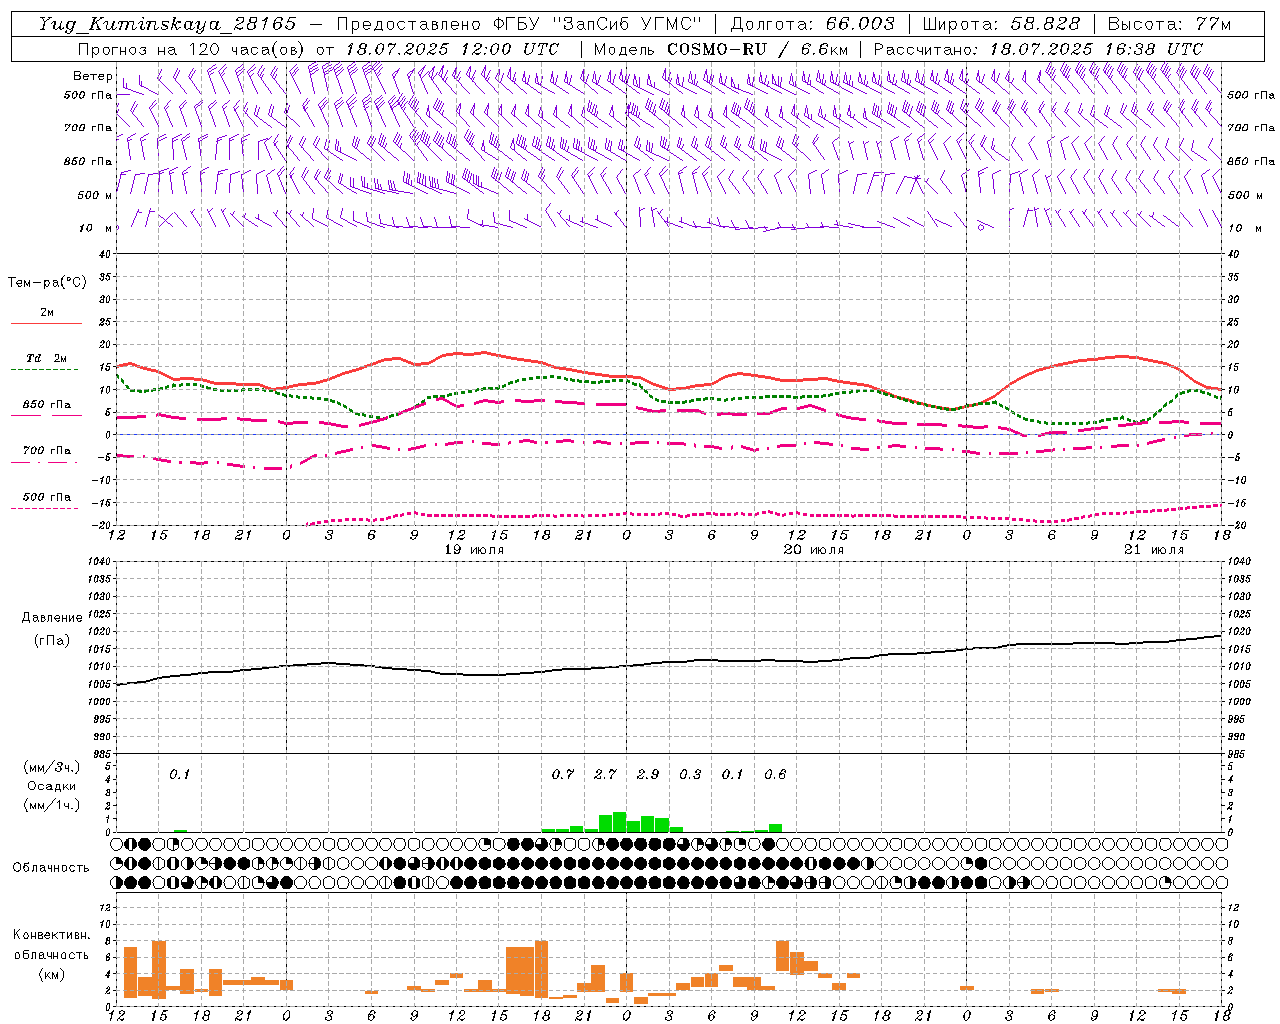Click the Давление panel label
The height and width of the screenshot is (1024, 1280).
(52, 618)
